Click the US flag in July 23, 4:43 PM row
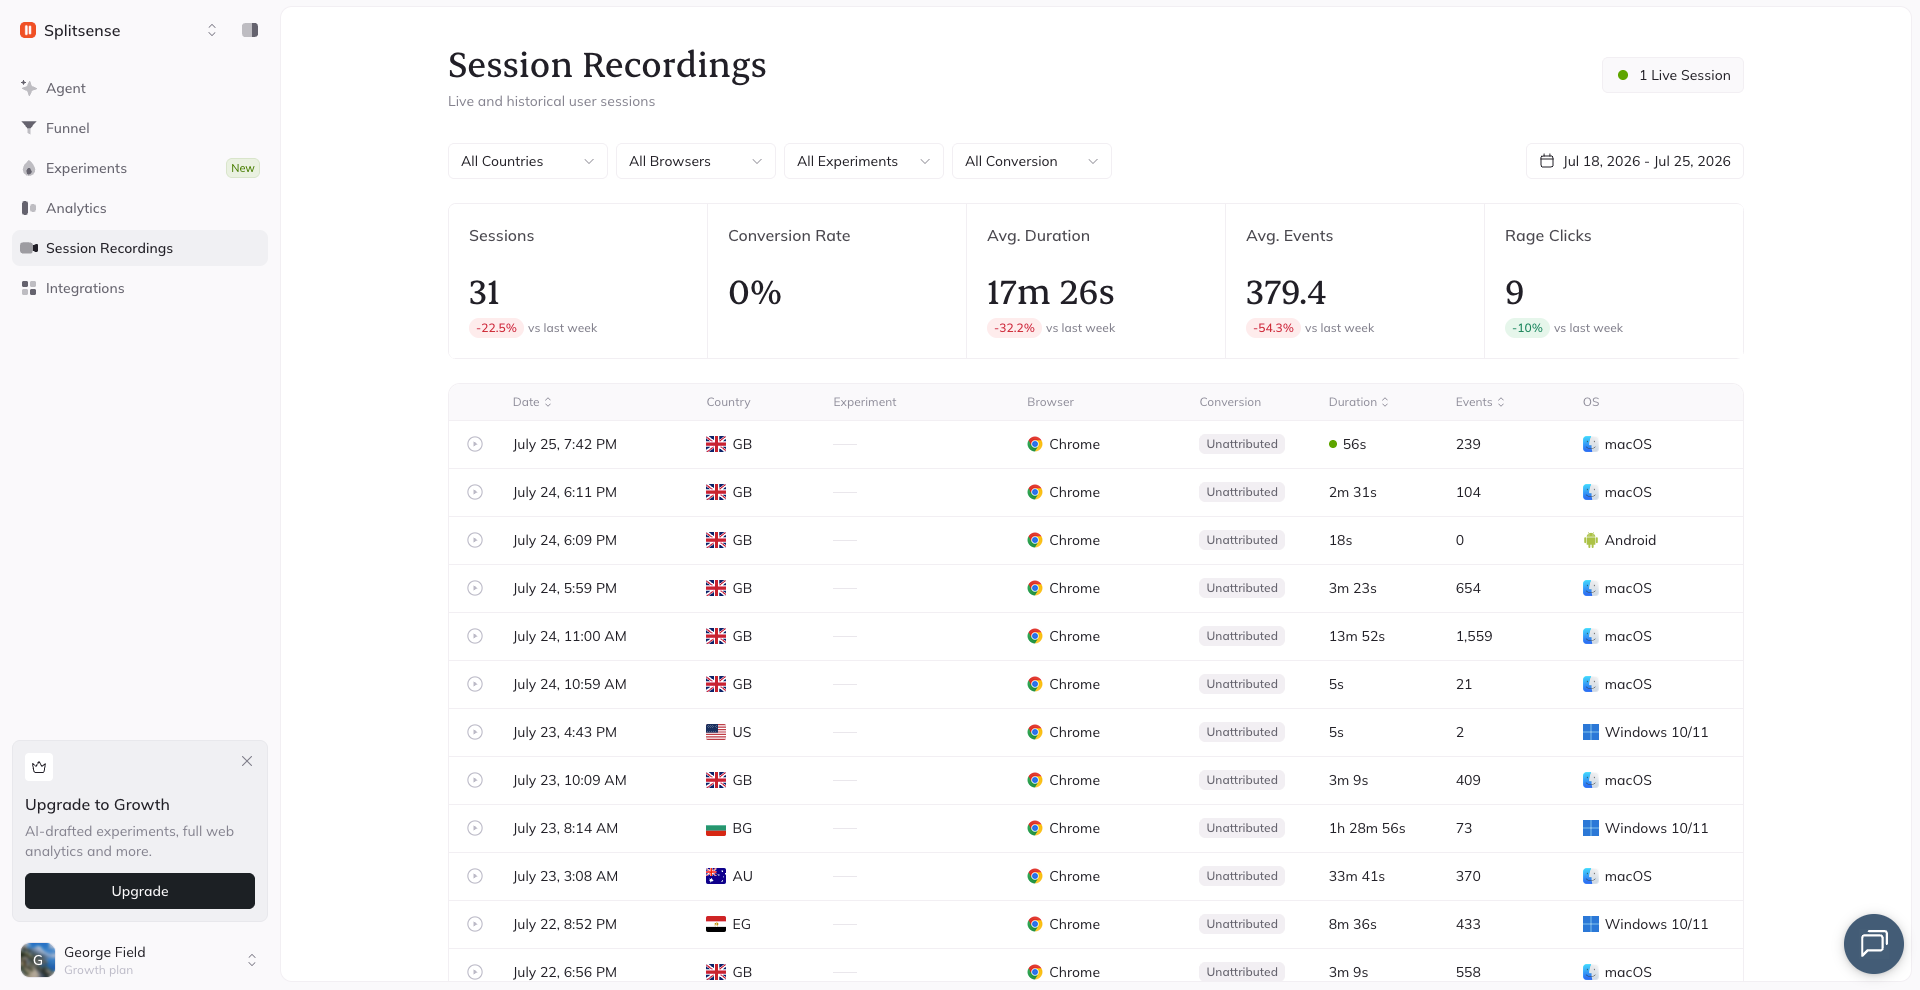 point(716,732)
